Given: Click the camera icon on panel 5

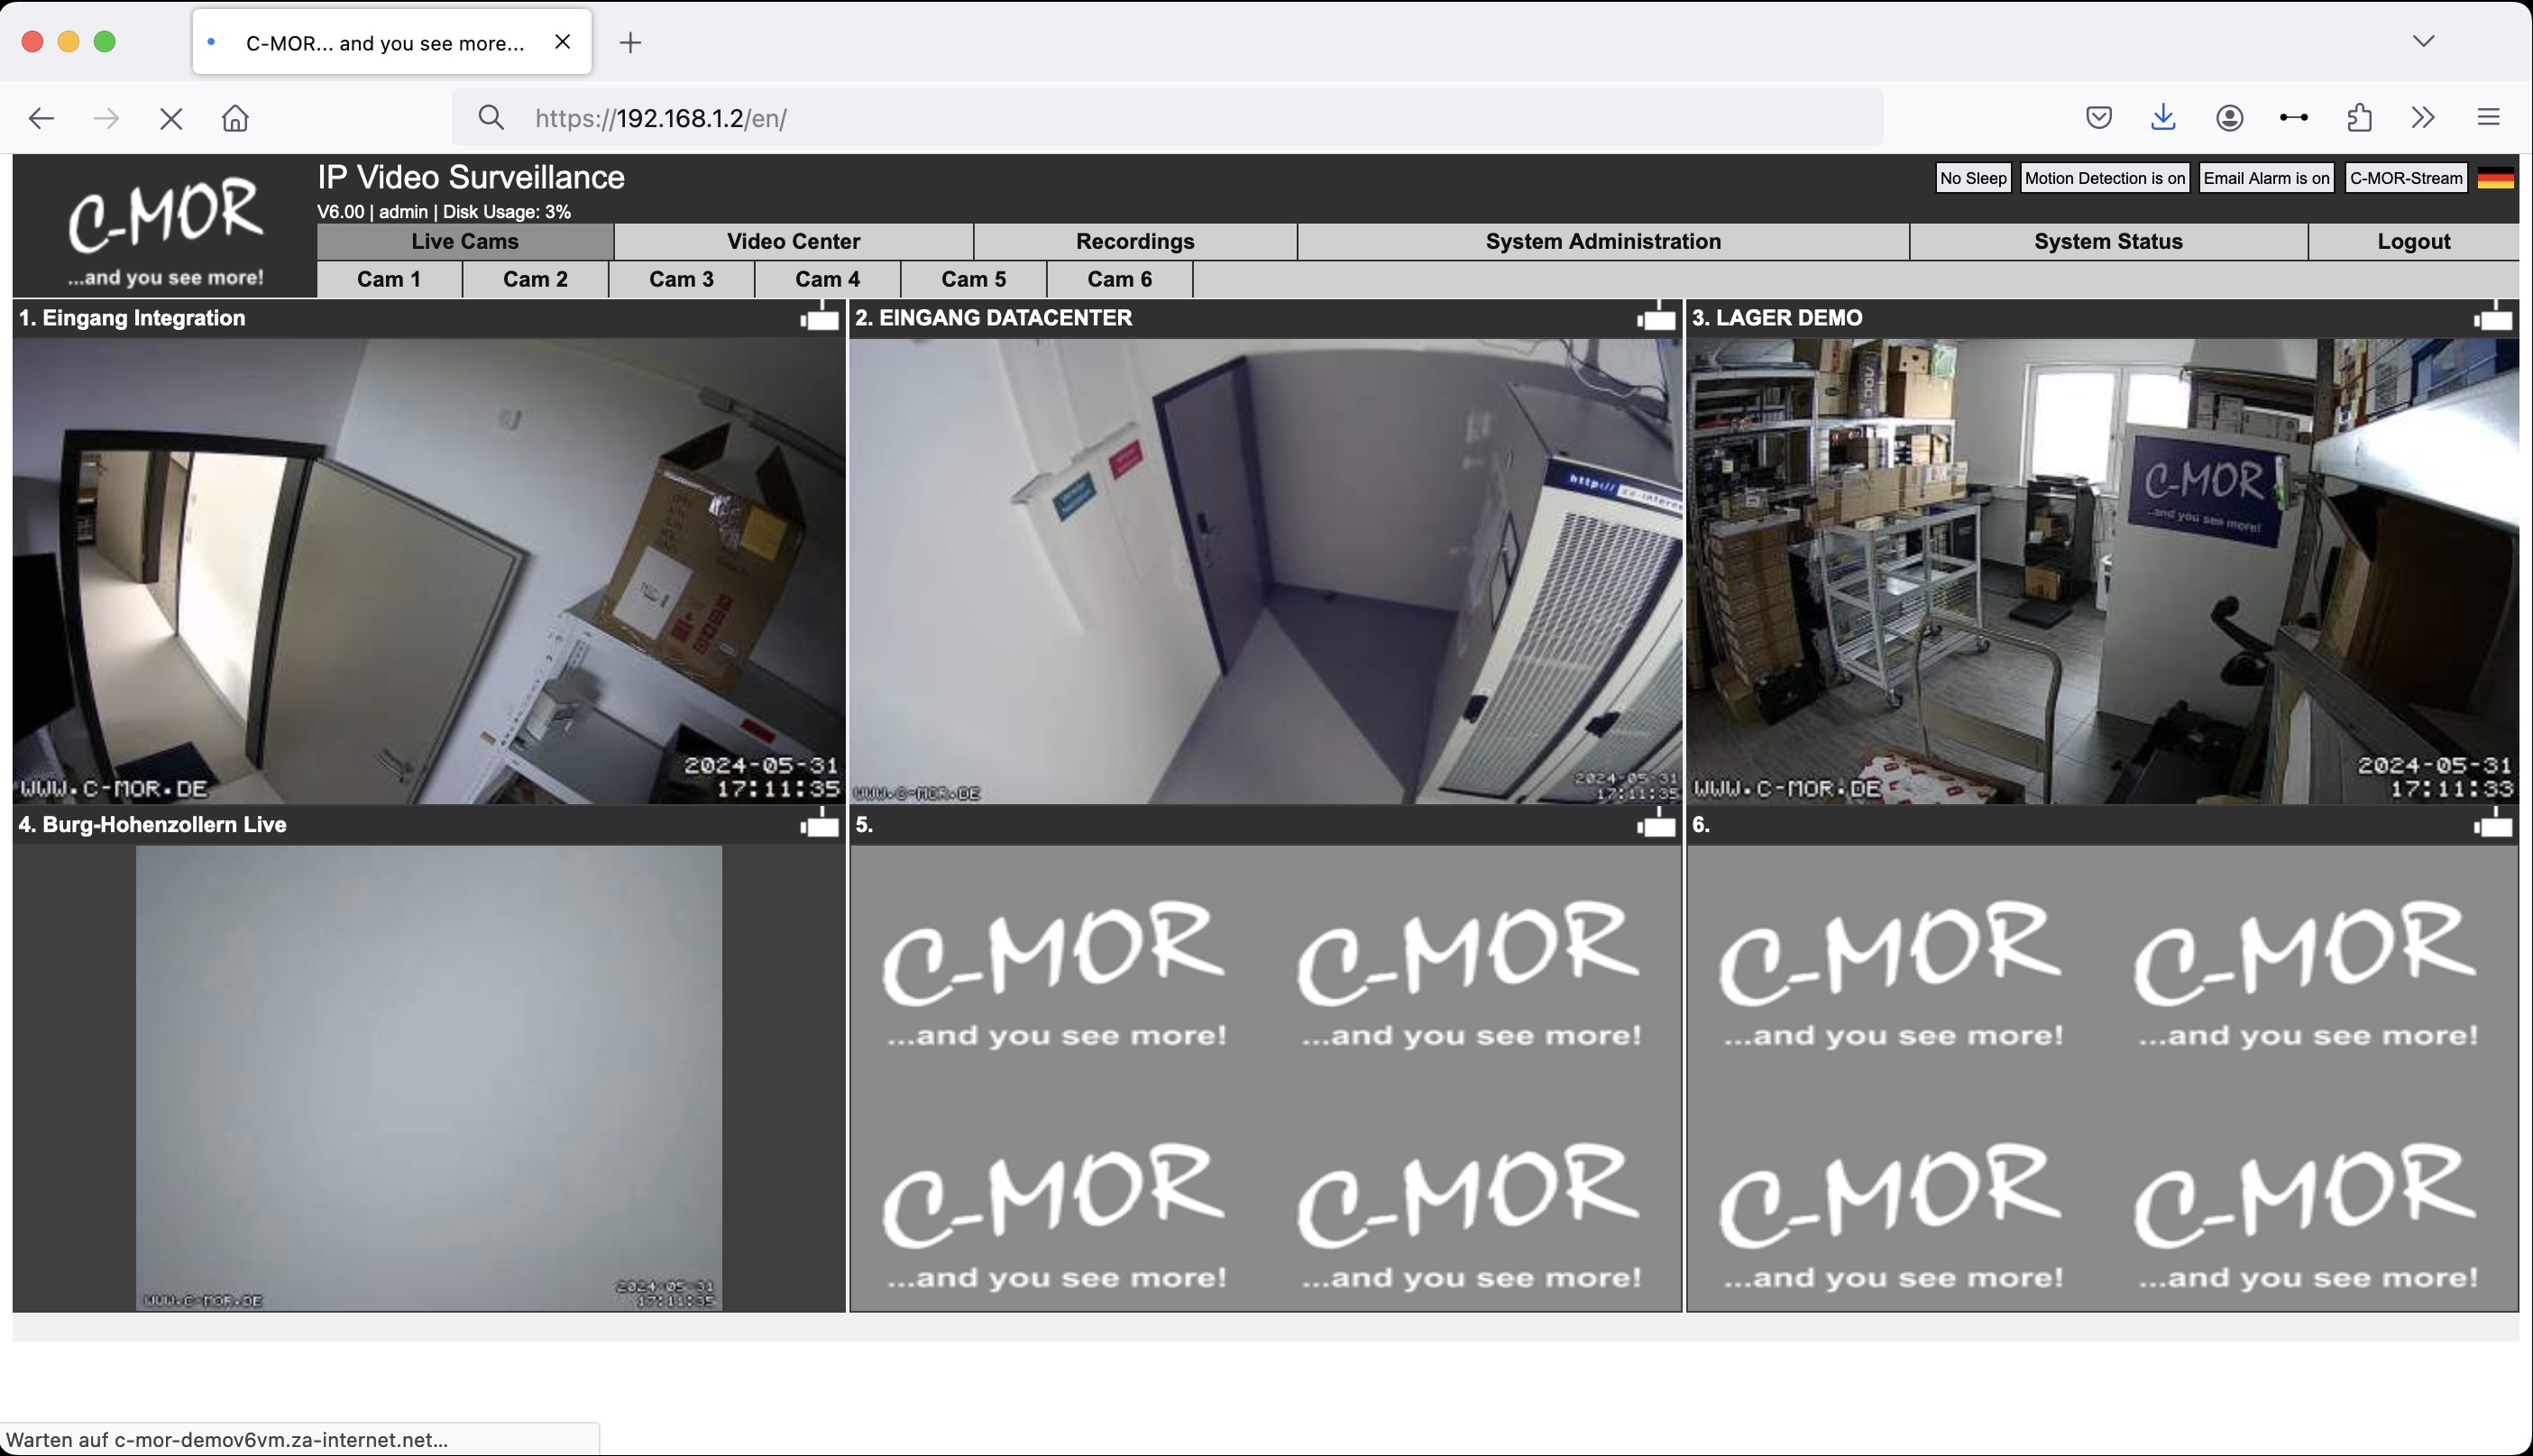Looking at the screenshot, I should click(1656, 825).
